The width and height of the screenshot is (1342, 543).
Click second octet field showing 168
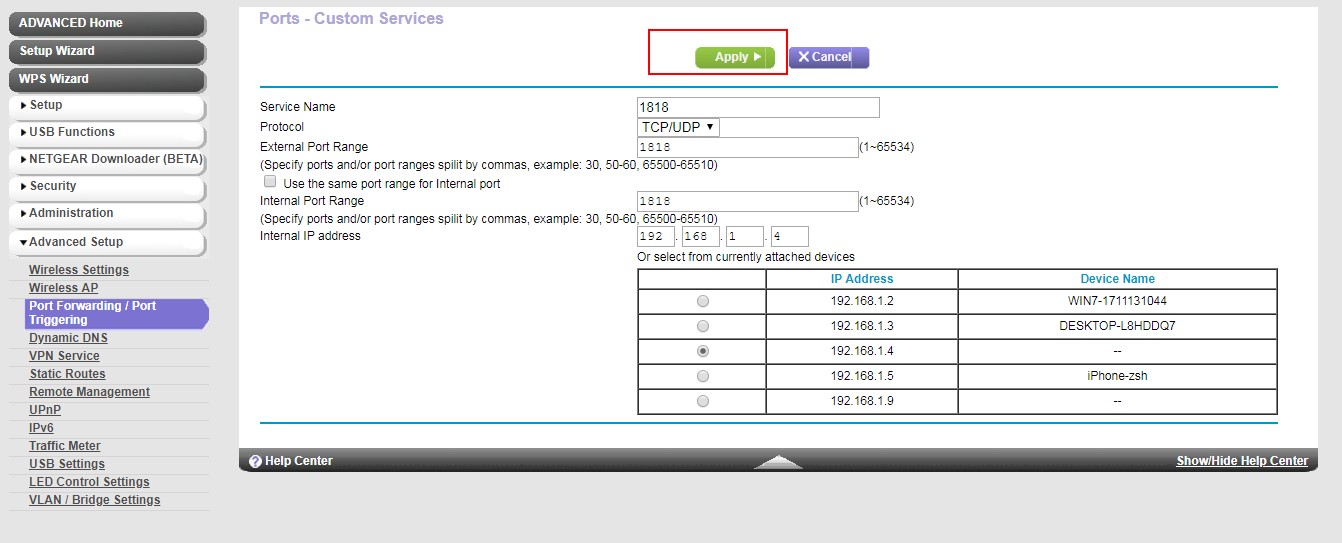pyautogui.click(x=701, y=237)
